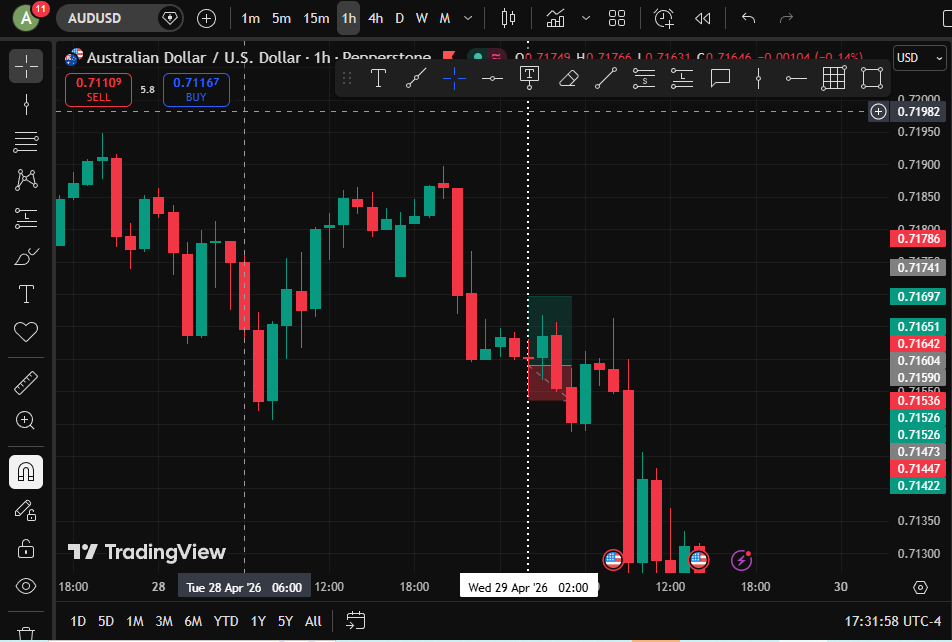Activate the zoom in tool
This screenshot has width=952, height=642.
pyautogui.click(x=26, y=420)
